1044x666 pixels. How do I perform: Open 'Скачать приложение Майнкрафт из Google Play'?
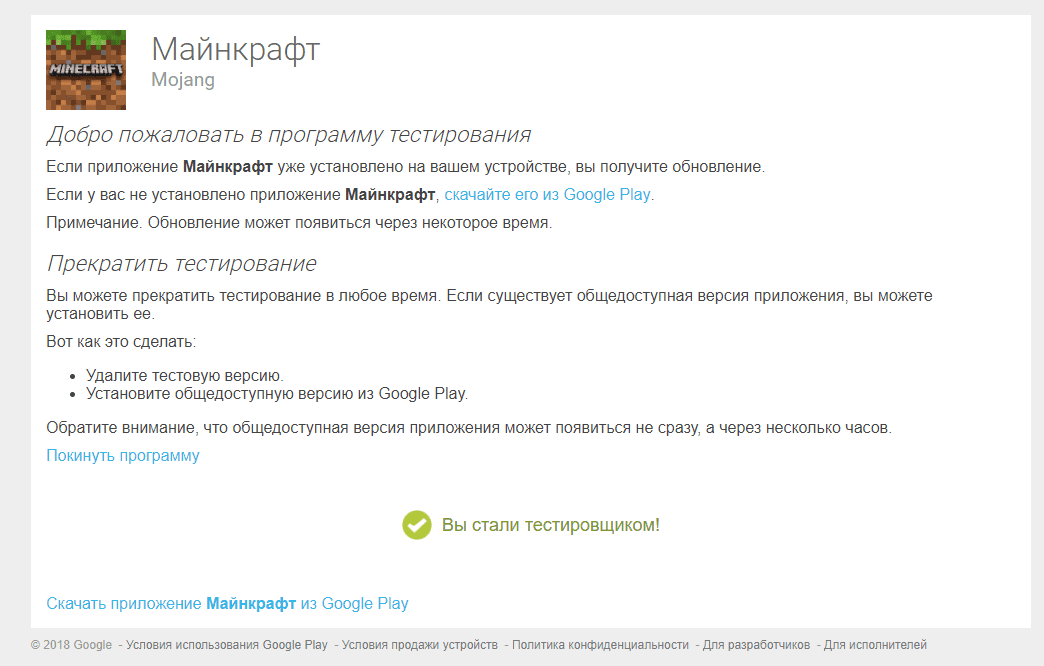pos(227,604)
